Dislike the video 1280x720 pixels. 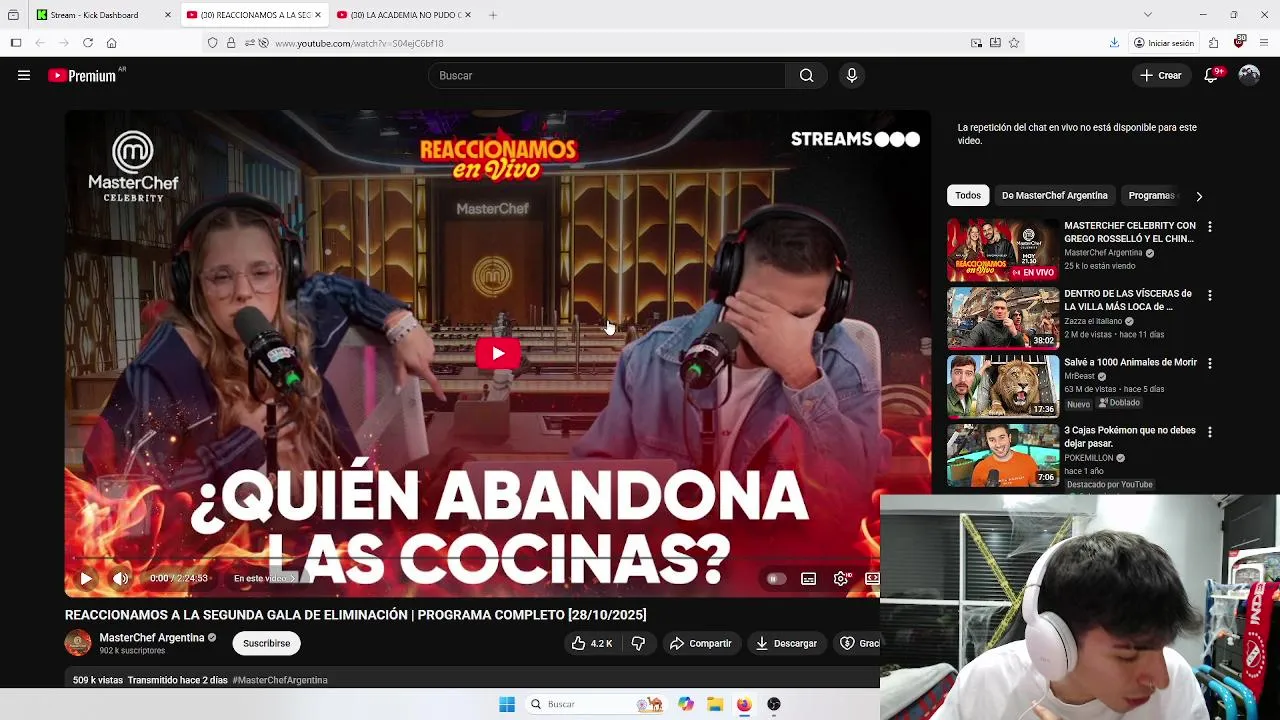pyautogui.click(x=638, y=643)
